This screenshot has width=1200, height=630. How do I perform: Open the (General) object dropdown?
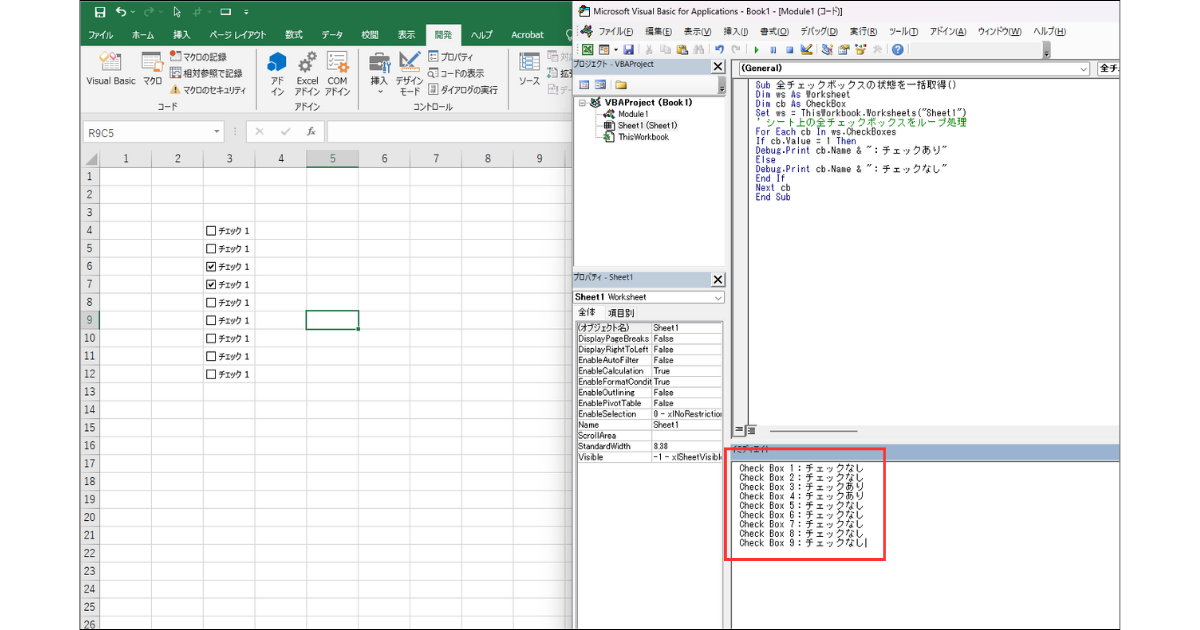pyautogui.click(x=1084, y=69)
